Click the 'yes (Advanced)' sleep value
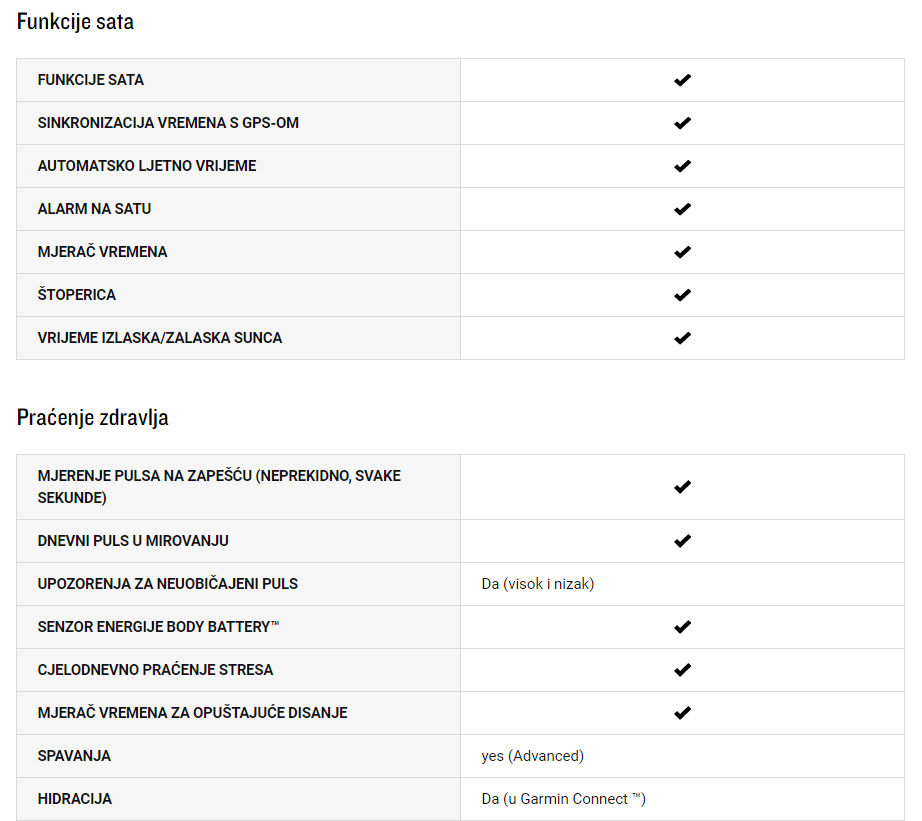Image resolution: width=922 pixels, height=821 pixels. pos(532,756)
